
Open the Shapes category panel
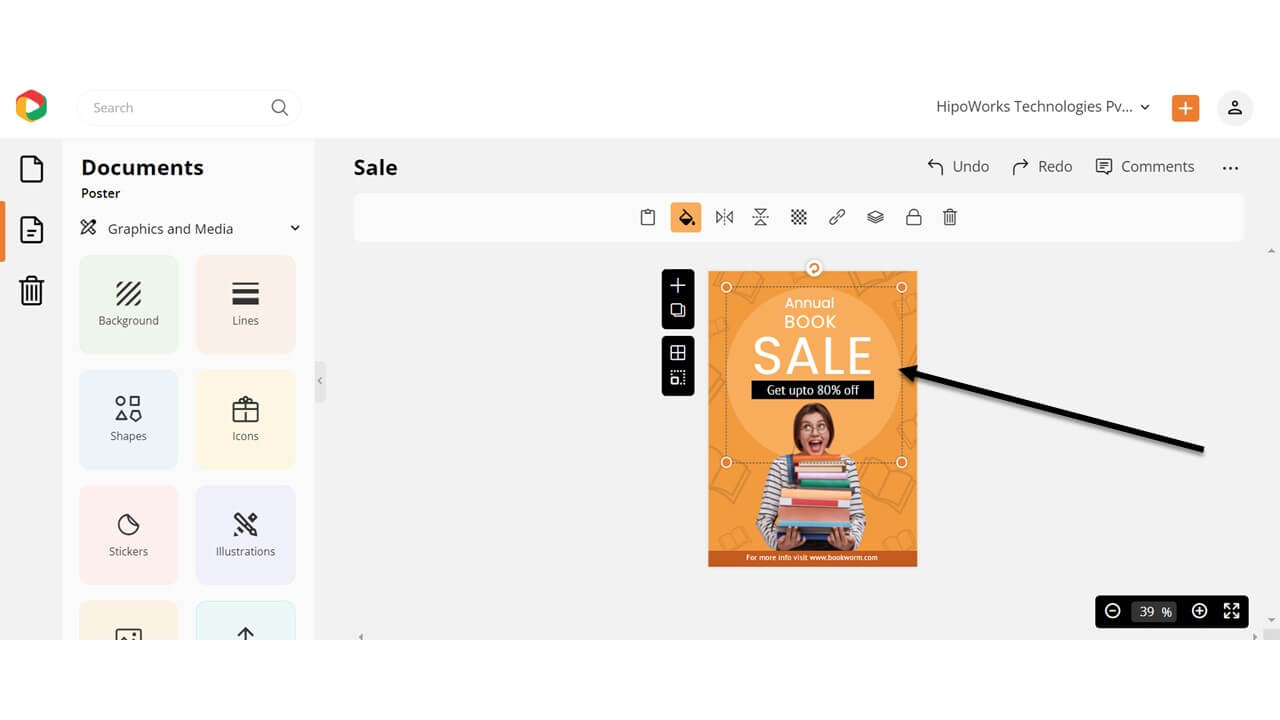pyautogui.click(x=128, y=419)
